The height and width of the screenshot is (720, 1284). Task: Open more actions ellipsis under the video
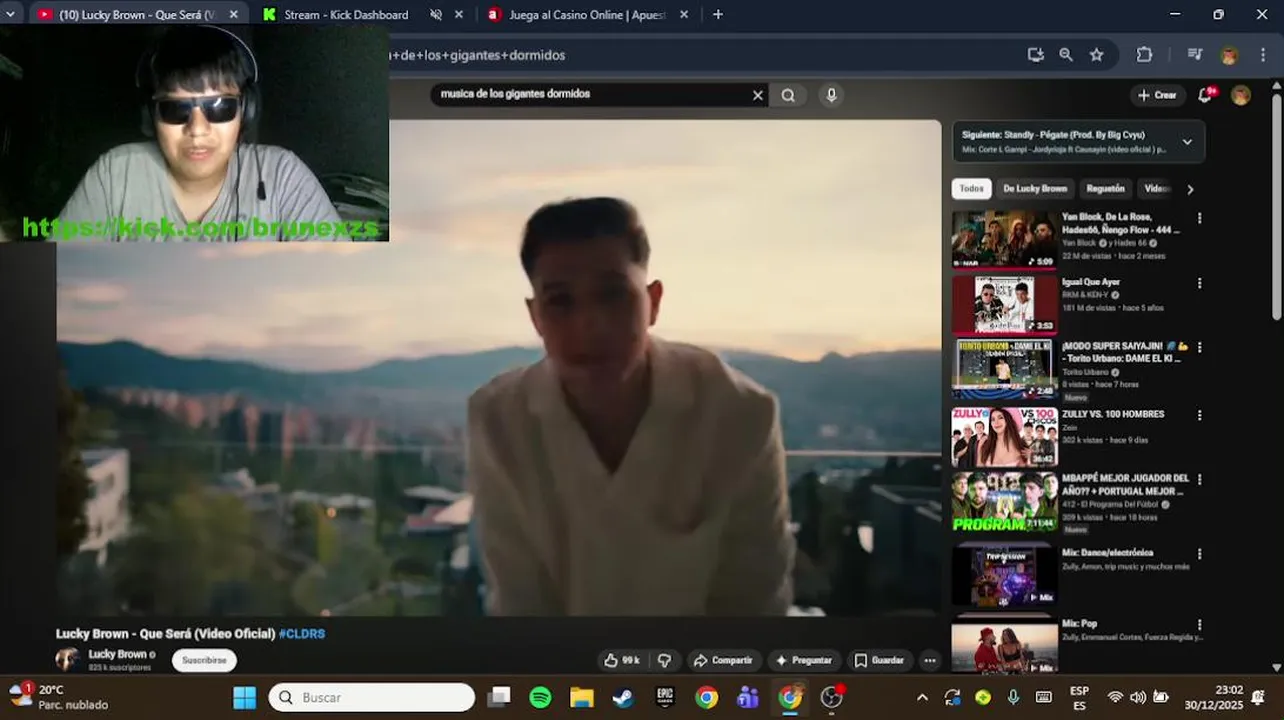pos(930,660)
